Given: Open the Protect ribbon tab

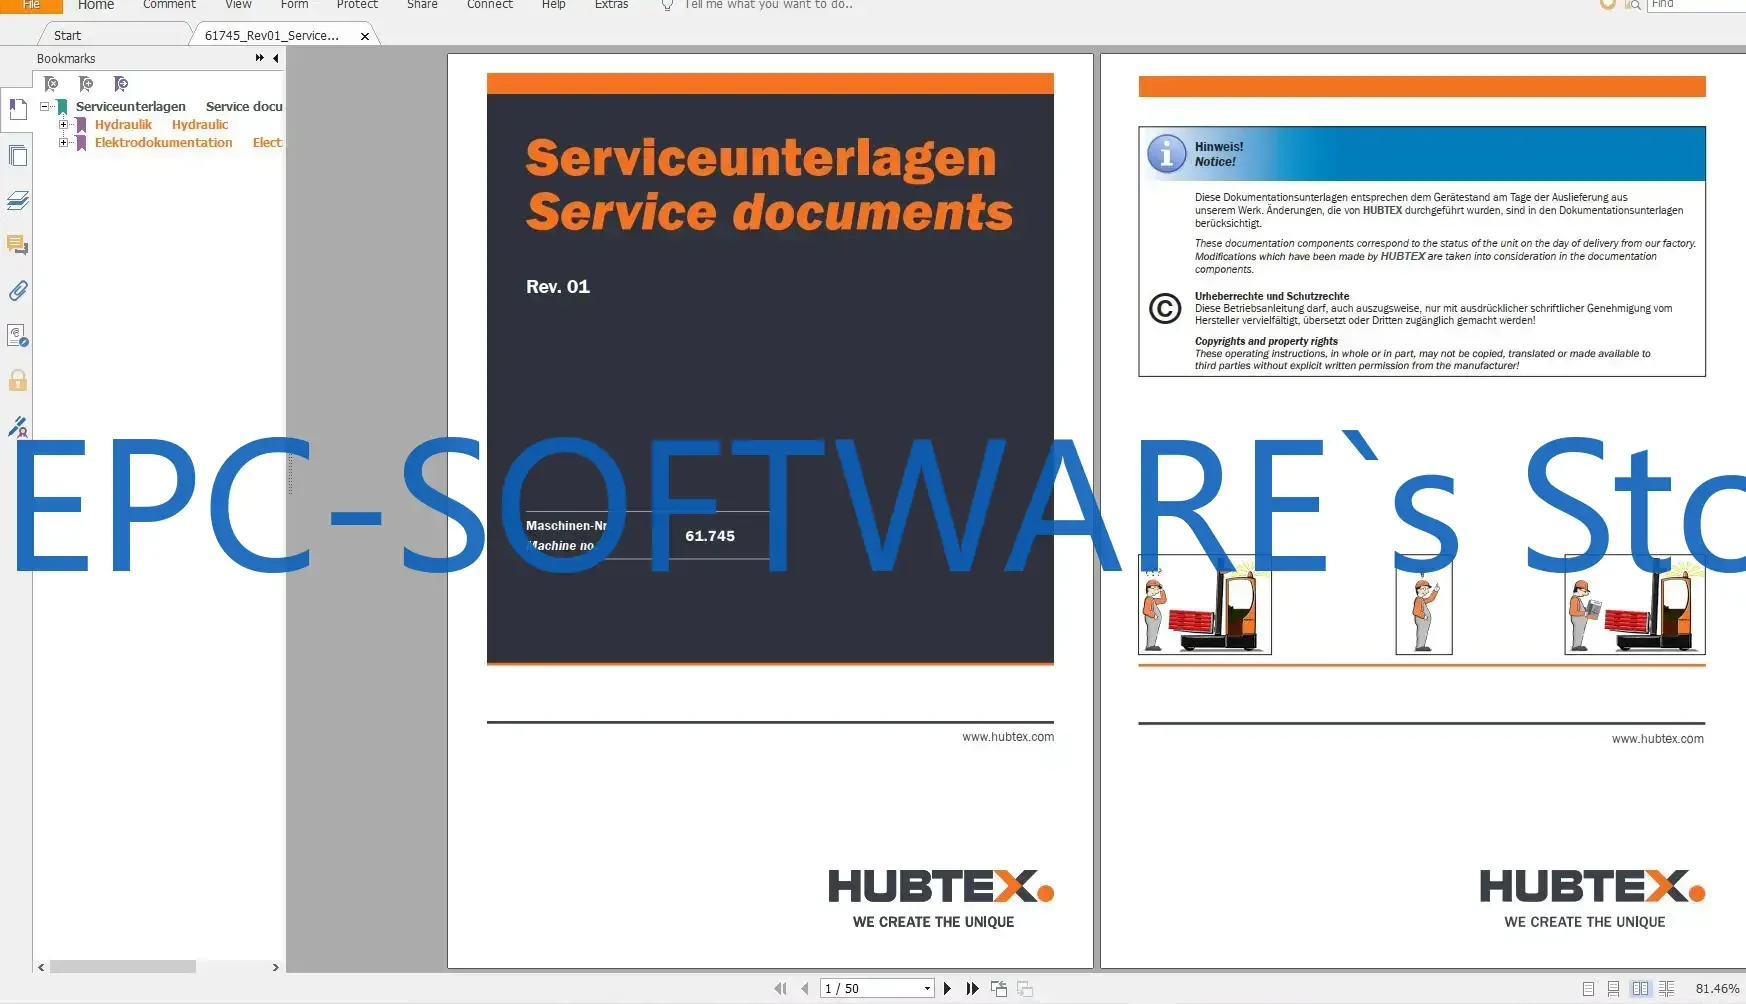Looking at the screenshot, I should click(x=357, y=5).
